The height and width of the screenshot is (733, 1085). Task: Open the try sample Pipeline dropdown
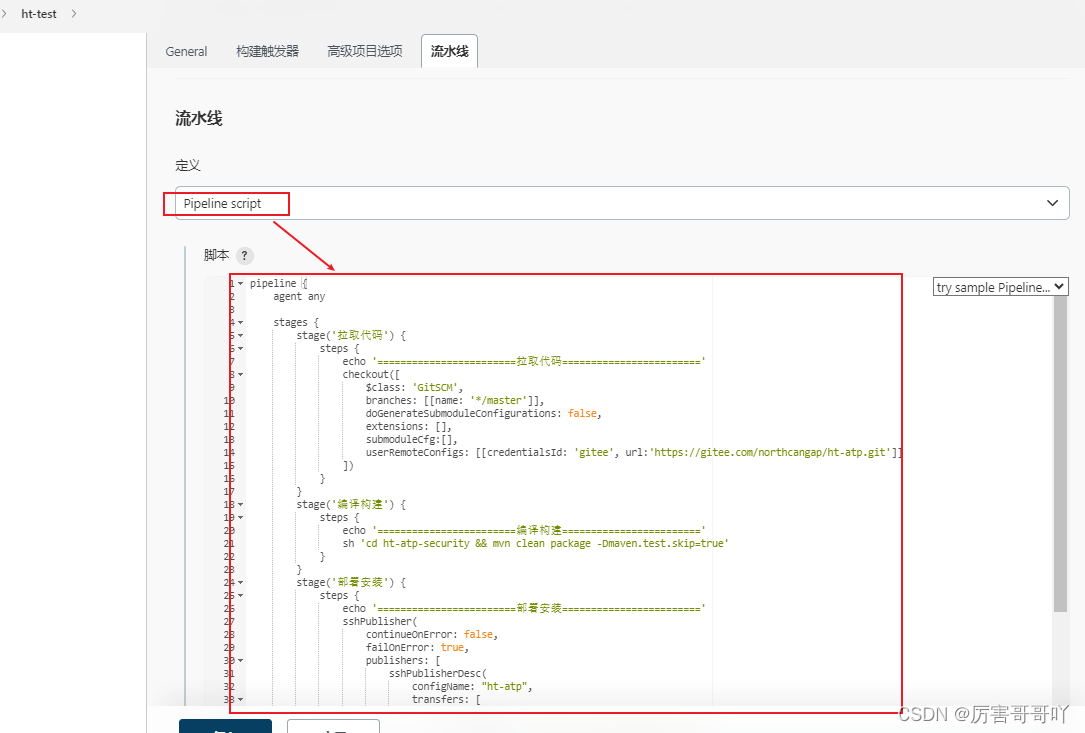point(1000,286)
